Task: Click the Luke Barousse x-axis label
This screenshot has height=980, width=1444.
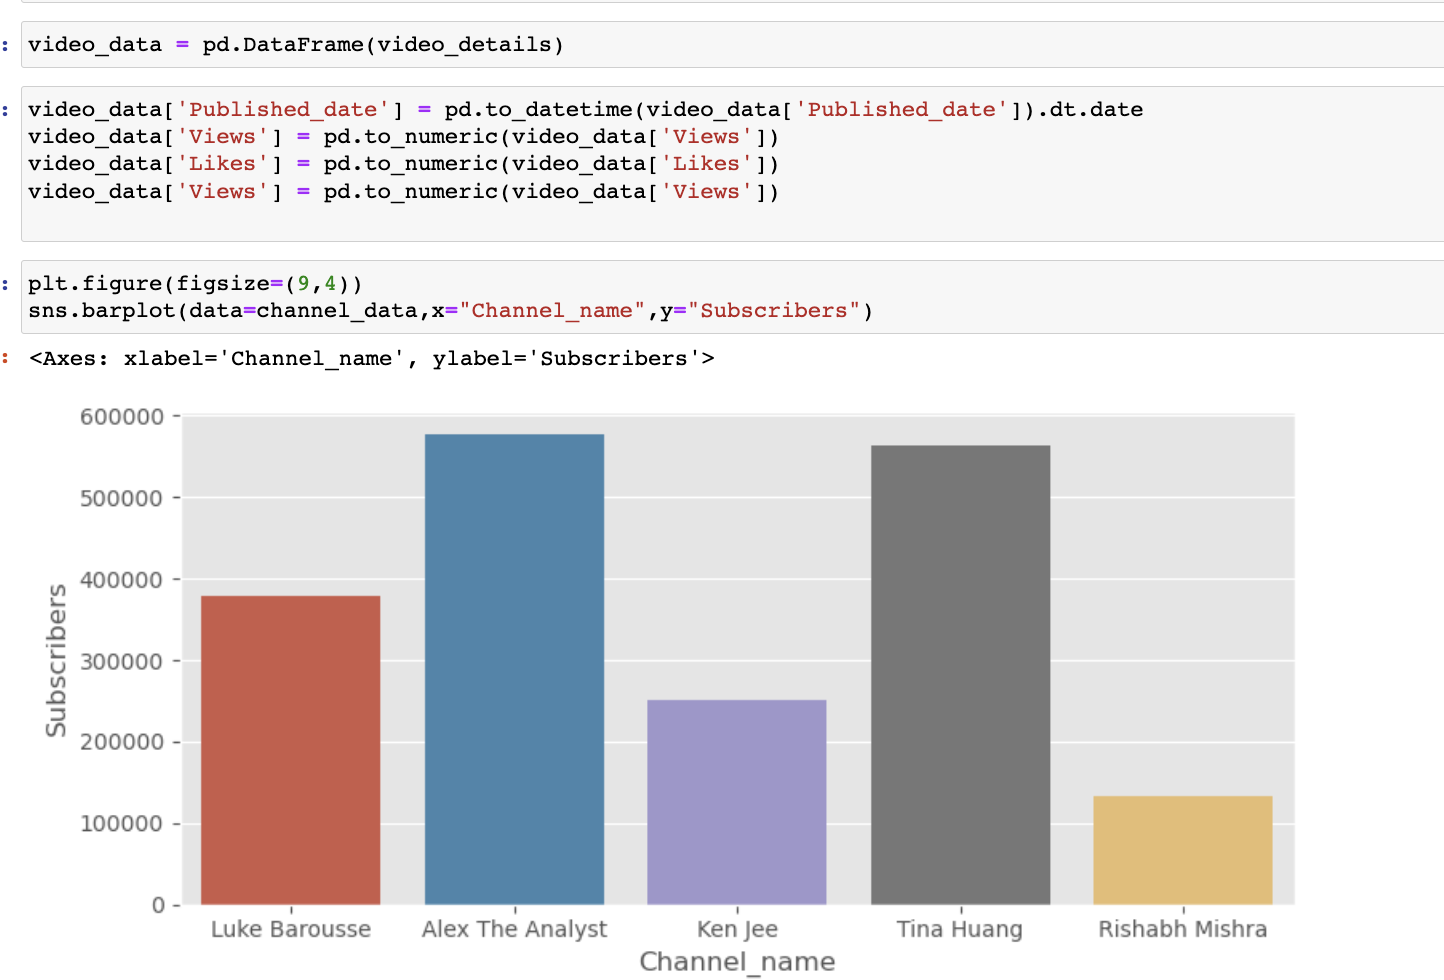Action: (290, 929)
